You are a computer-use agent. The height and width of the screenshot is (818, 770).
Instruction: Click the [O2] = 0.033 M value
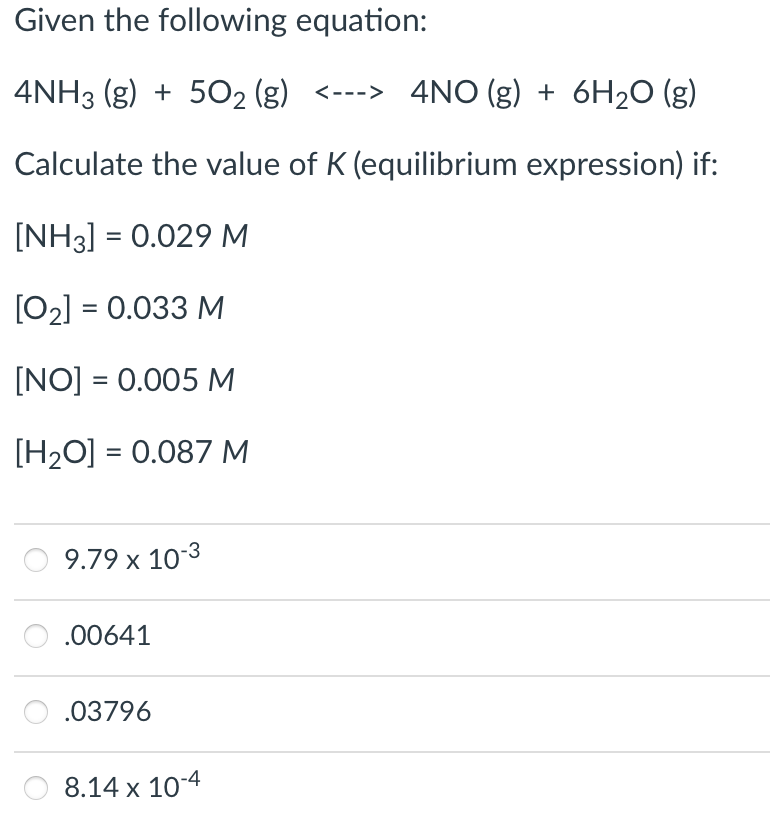tap(120, 308)
